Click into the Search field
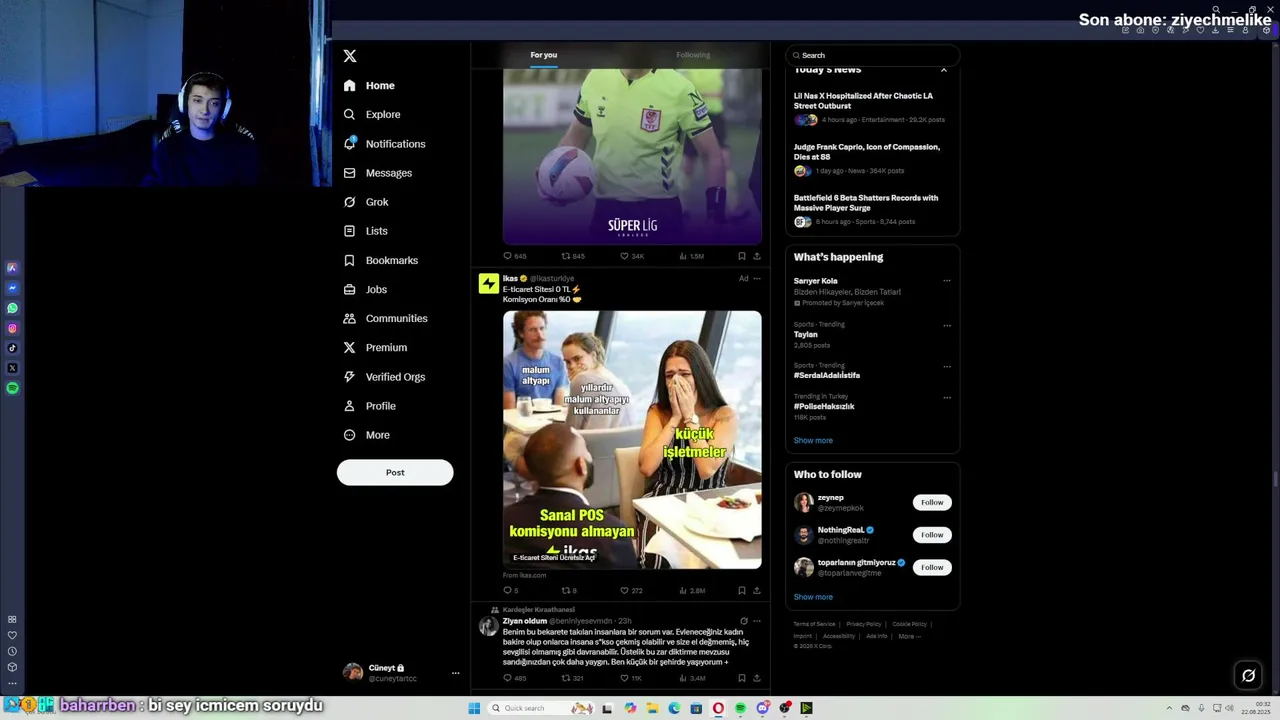 [x=873, y=55]
